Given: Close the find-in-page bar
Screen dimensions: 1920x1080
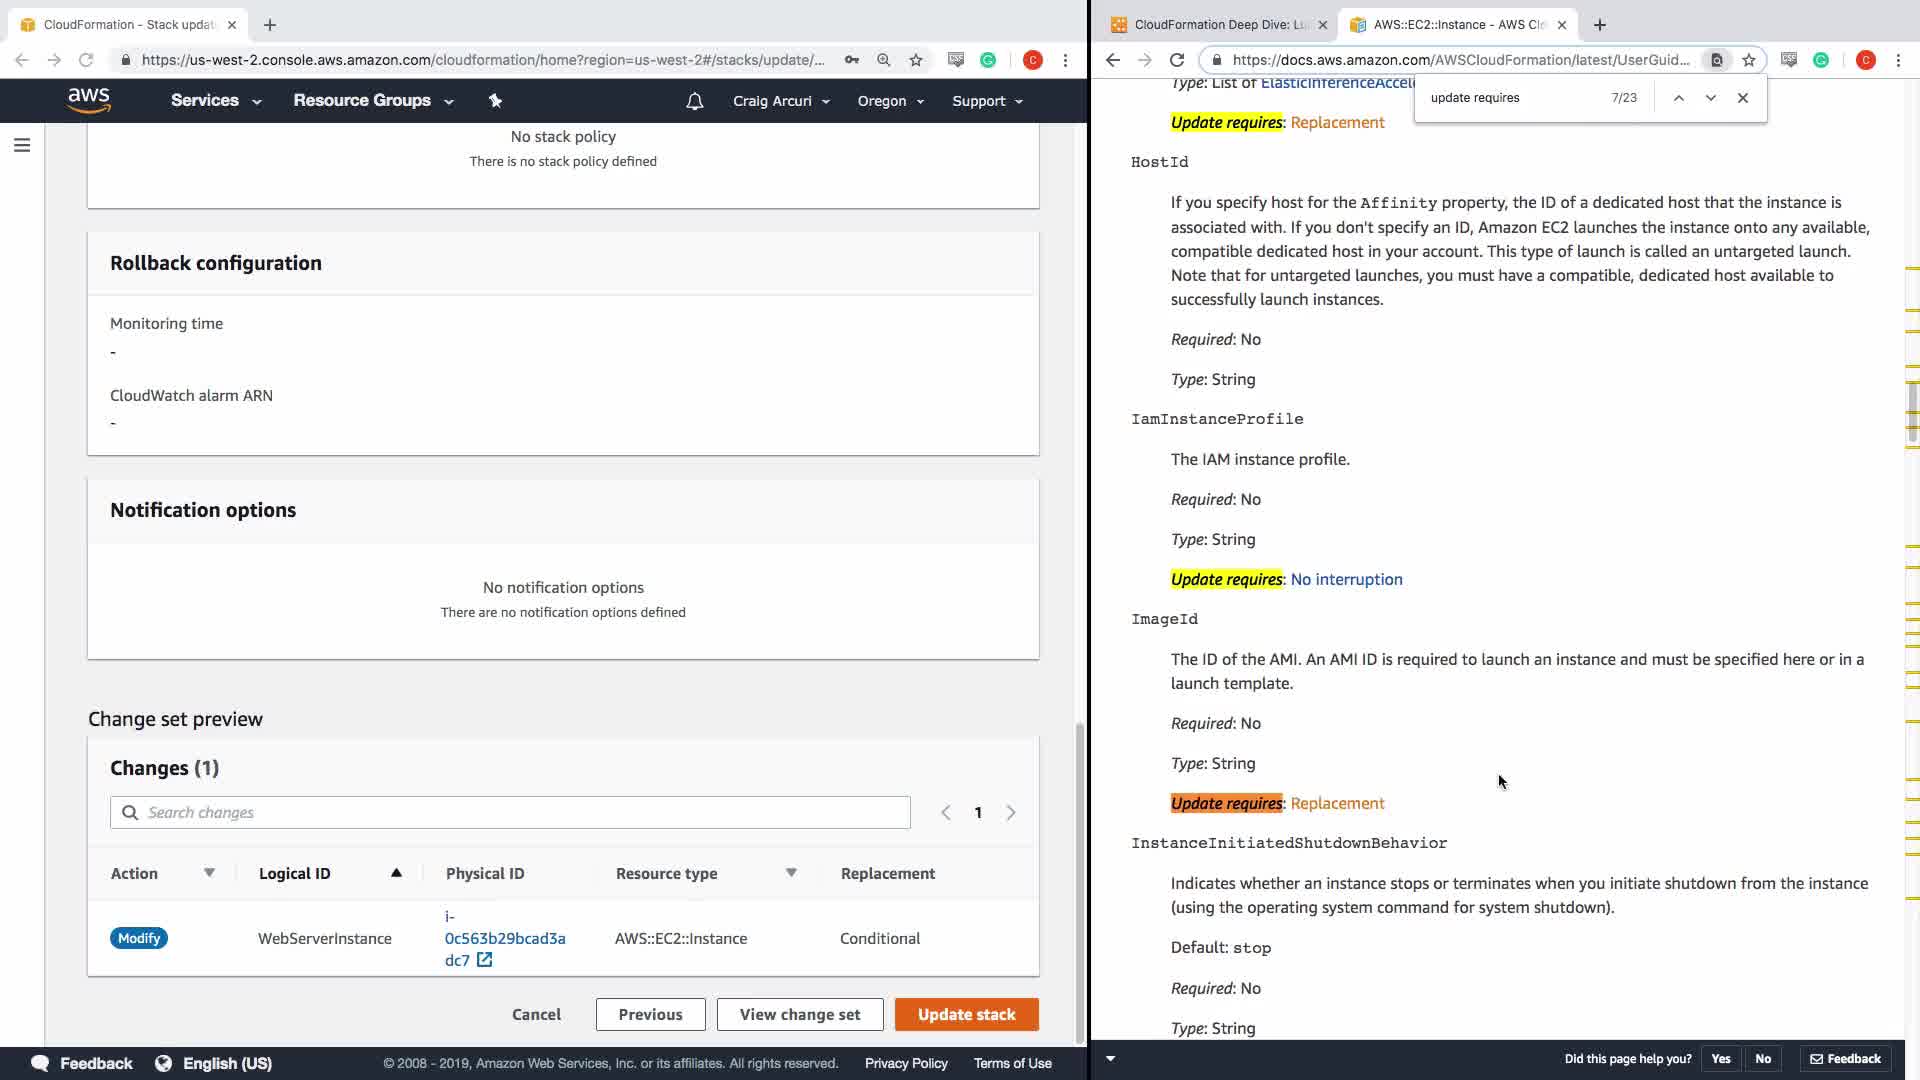Looking at the screenshot, I should click(x=1743, y=98).
